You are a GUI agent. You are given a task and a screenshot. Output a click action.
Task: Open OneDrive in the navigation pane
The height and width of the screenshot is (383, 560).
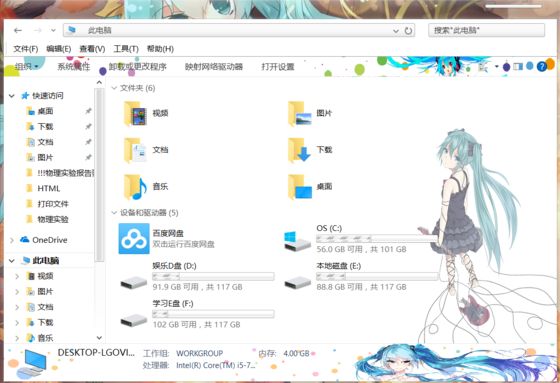pyautogui.click(x=50, y=240)
